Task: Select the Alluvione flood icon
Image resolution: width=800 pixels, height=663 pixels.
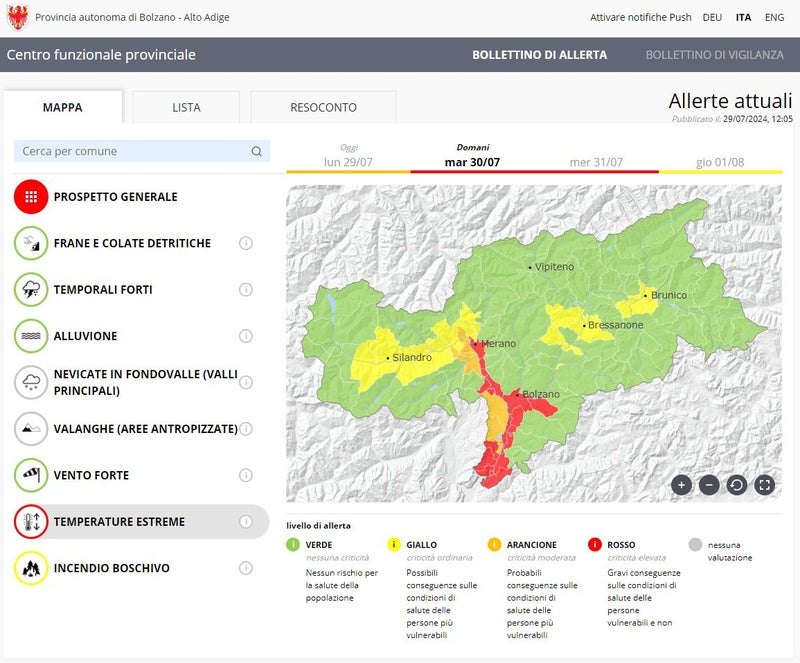Action: click(x=31, y=336)
